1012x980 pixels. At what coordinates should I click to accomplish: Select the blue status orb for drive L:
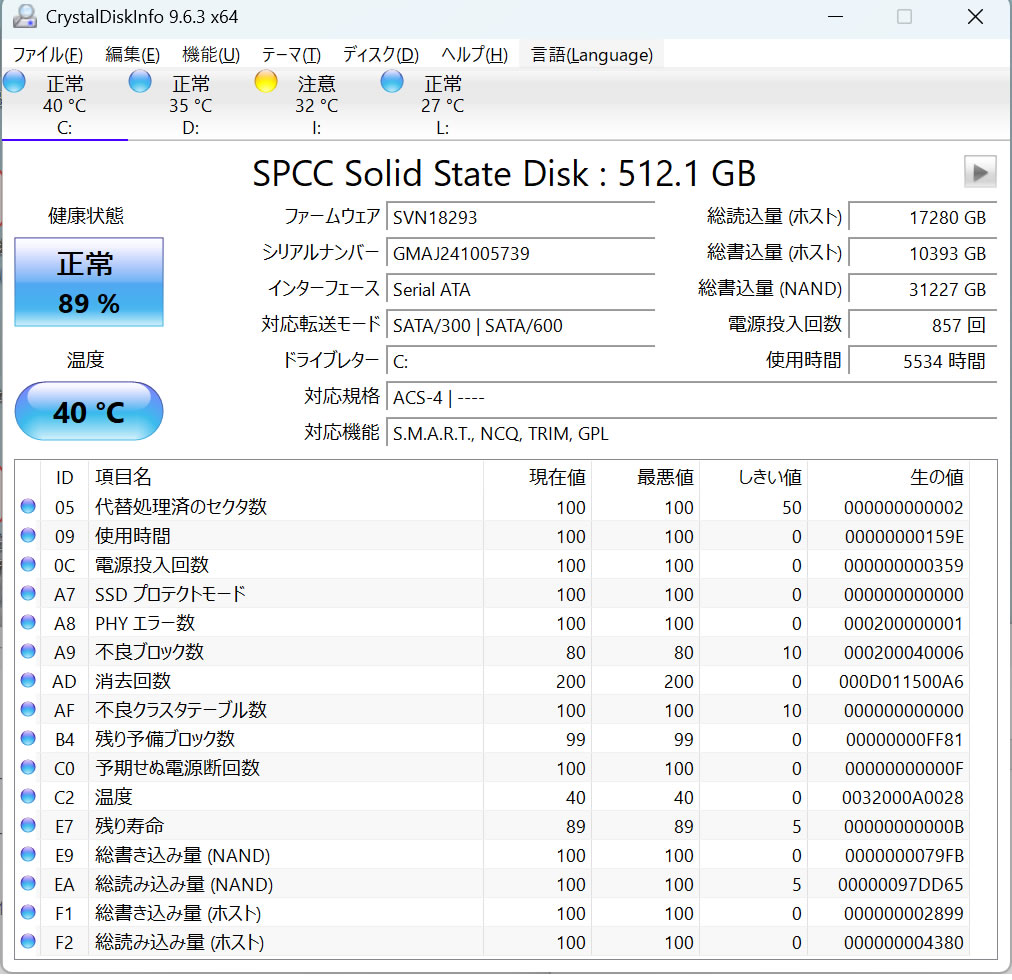coord(392,82)
